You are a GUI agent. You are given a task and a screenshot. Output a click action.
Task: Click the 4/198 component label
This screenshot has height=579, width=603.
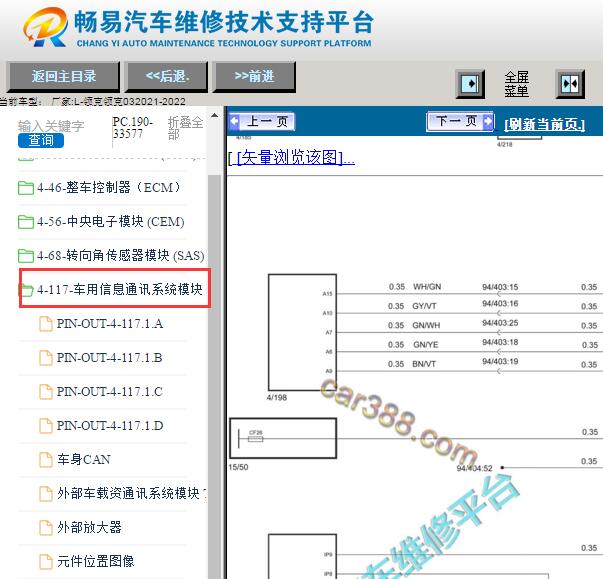pyautogui.click(x=277, y=398)
